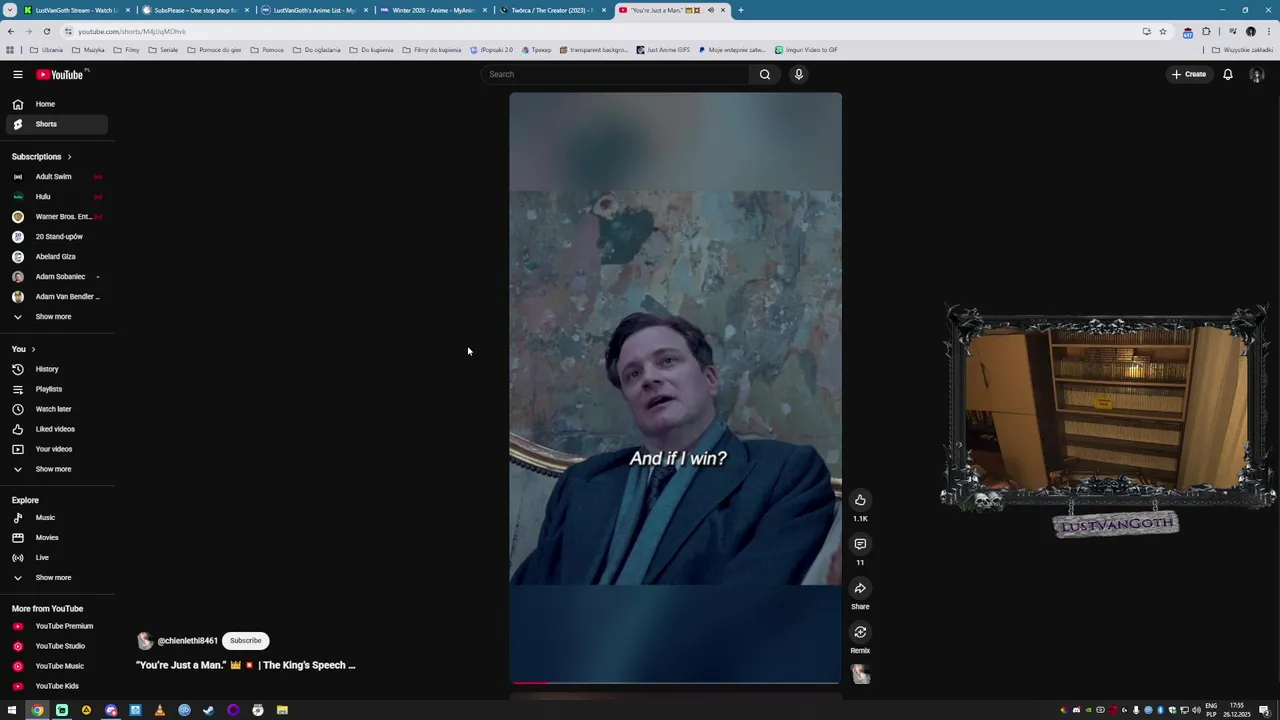Viewport: 1280px width, 720px height.
Task: Open Warner Bros. Ent... subscription
Action: coord(55,217)
